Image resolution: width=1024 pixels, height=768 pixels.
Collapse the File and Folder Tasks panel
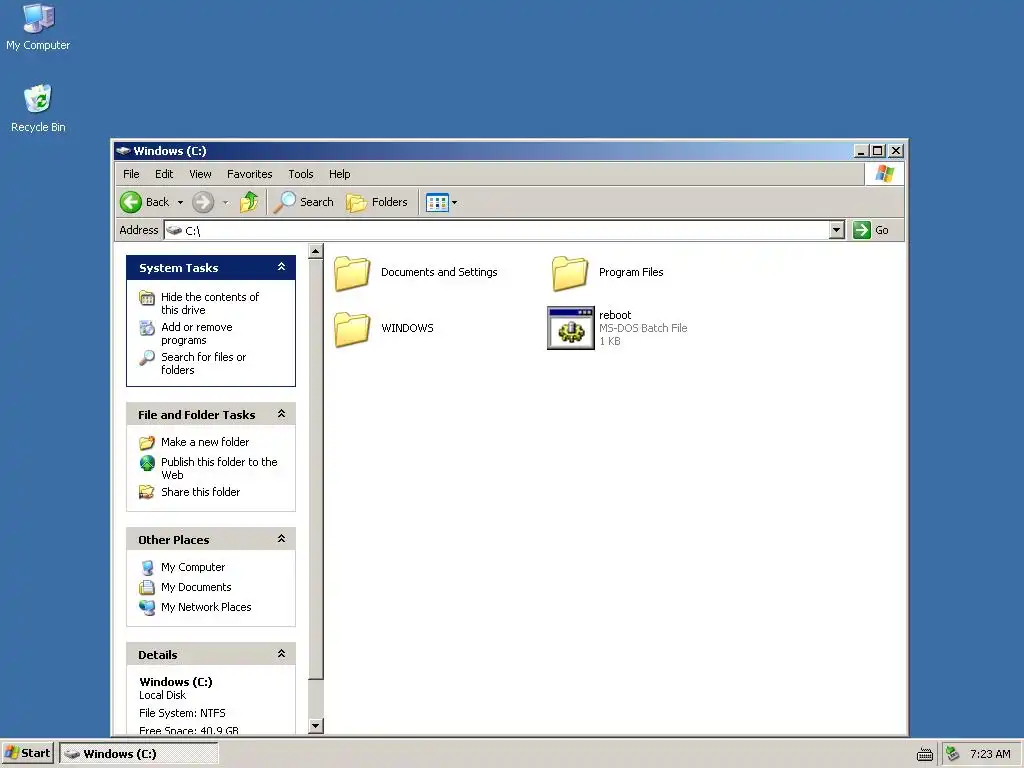(x=281, y=414)
